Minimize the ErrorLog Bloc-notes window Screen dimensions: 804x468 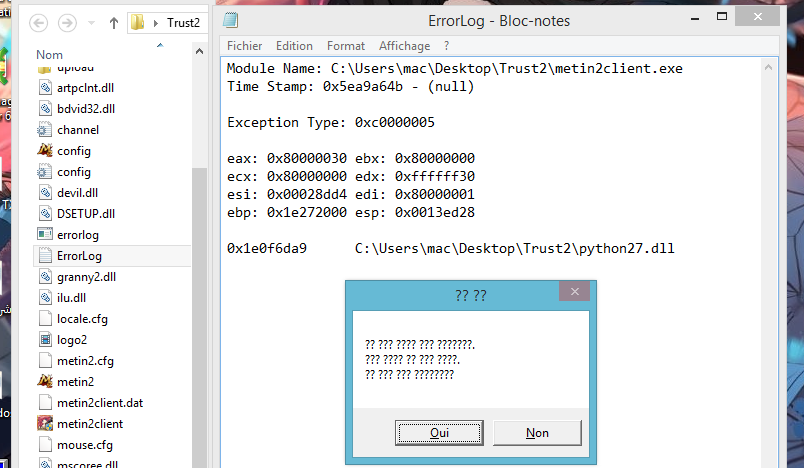(x=695, y=18)
